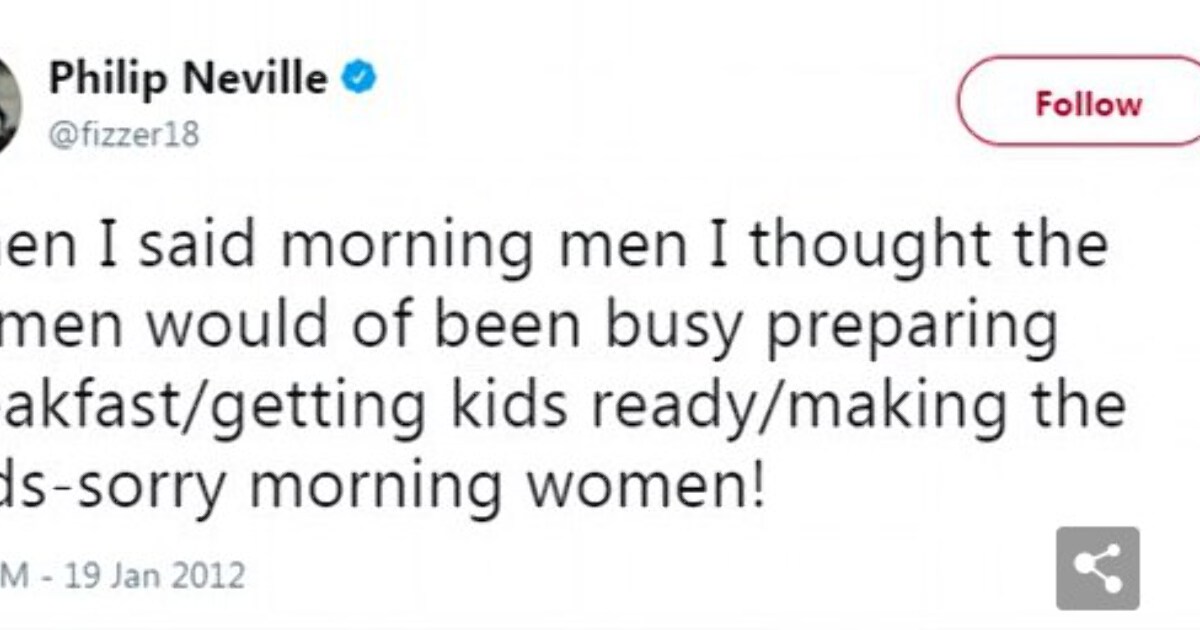Open Philip Neville's profile name
The width and height of the screenshot is (1200, 630).
tap(188, 78)
